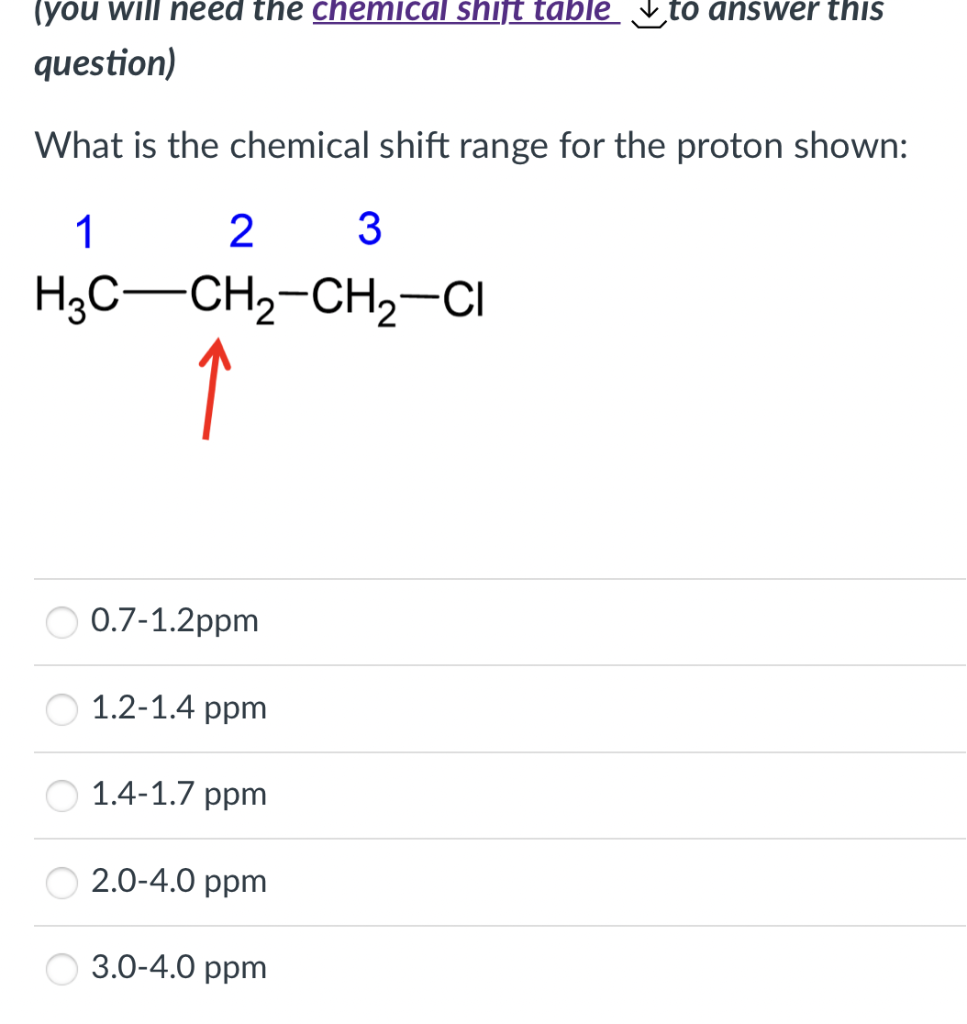
Task: Click the 3.0-4.0 ppm label text
Action: 178,968
